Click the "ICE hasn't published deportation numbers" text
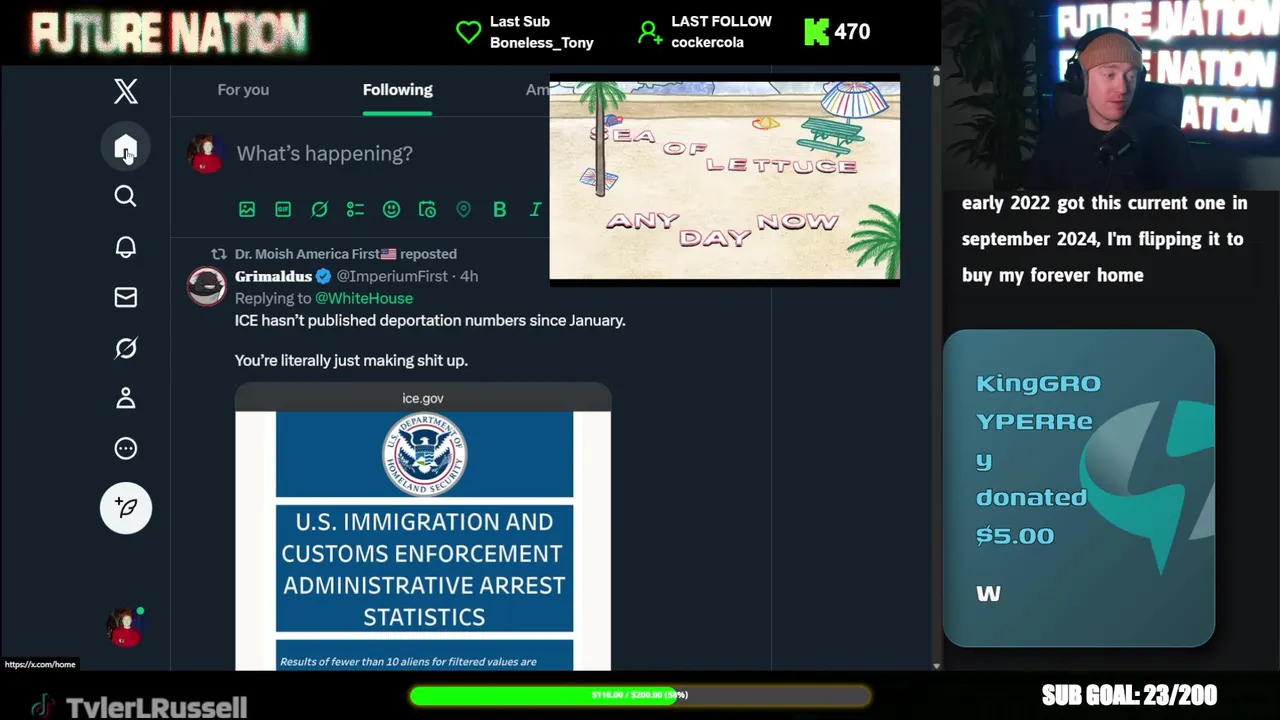Viewport: 1280px width, 720px height. [430, 320]
